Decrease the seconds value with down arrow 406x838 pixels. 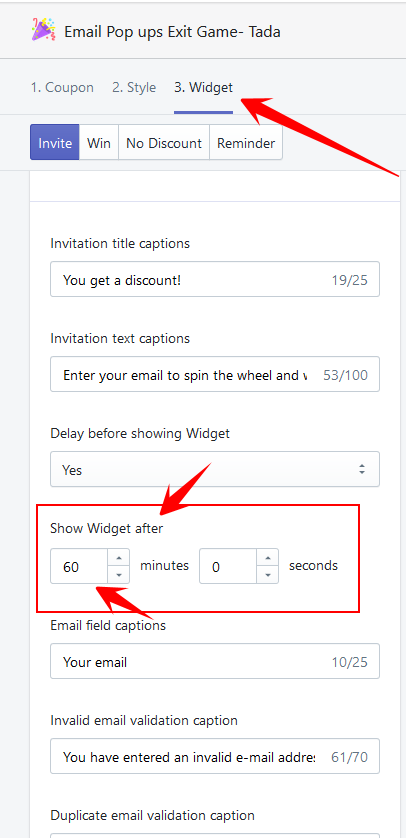[x=268, y=575]
